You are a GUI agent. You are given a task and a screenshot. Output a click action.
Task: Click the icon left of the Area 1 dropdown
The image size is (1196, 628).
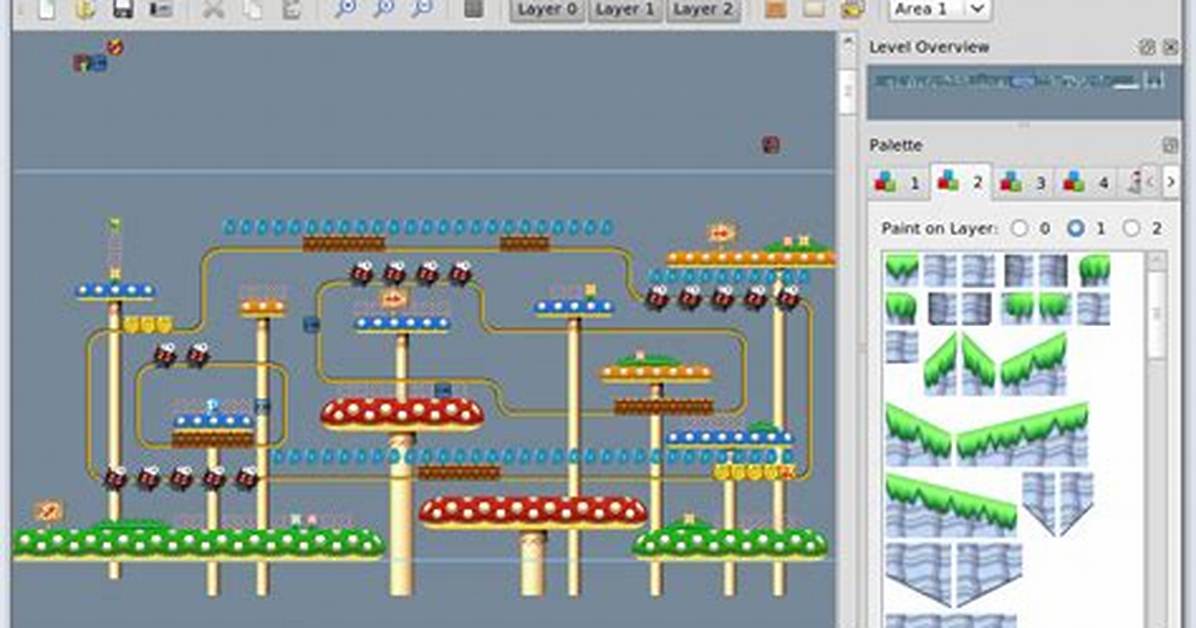[x=852, y=9]
